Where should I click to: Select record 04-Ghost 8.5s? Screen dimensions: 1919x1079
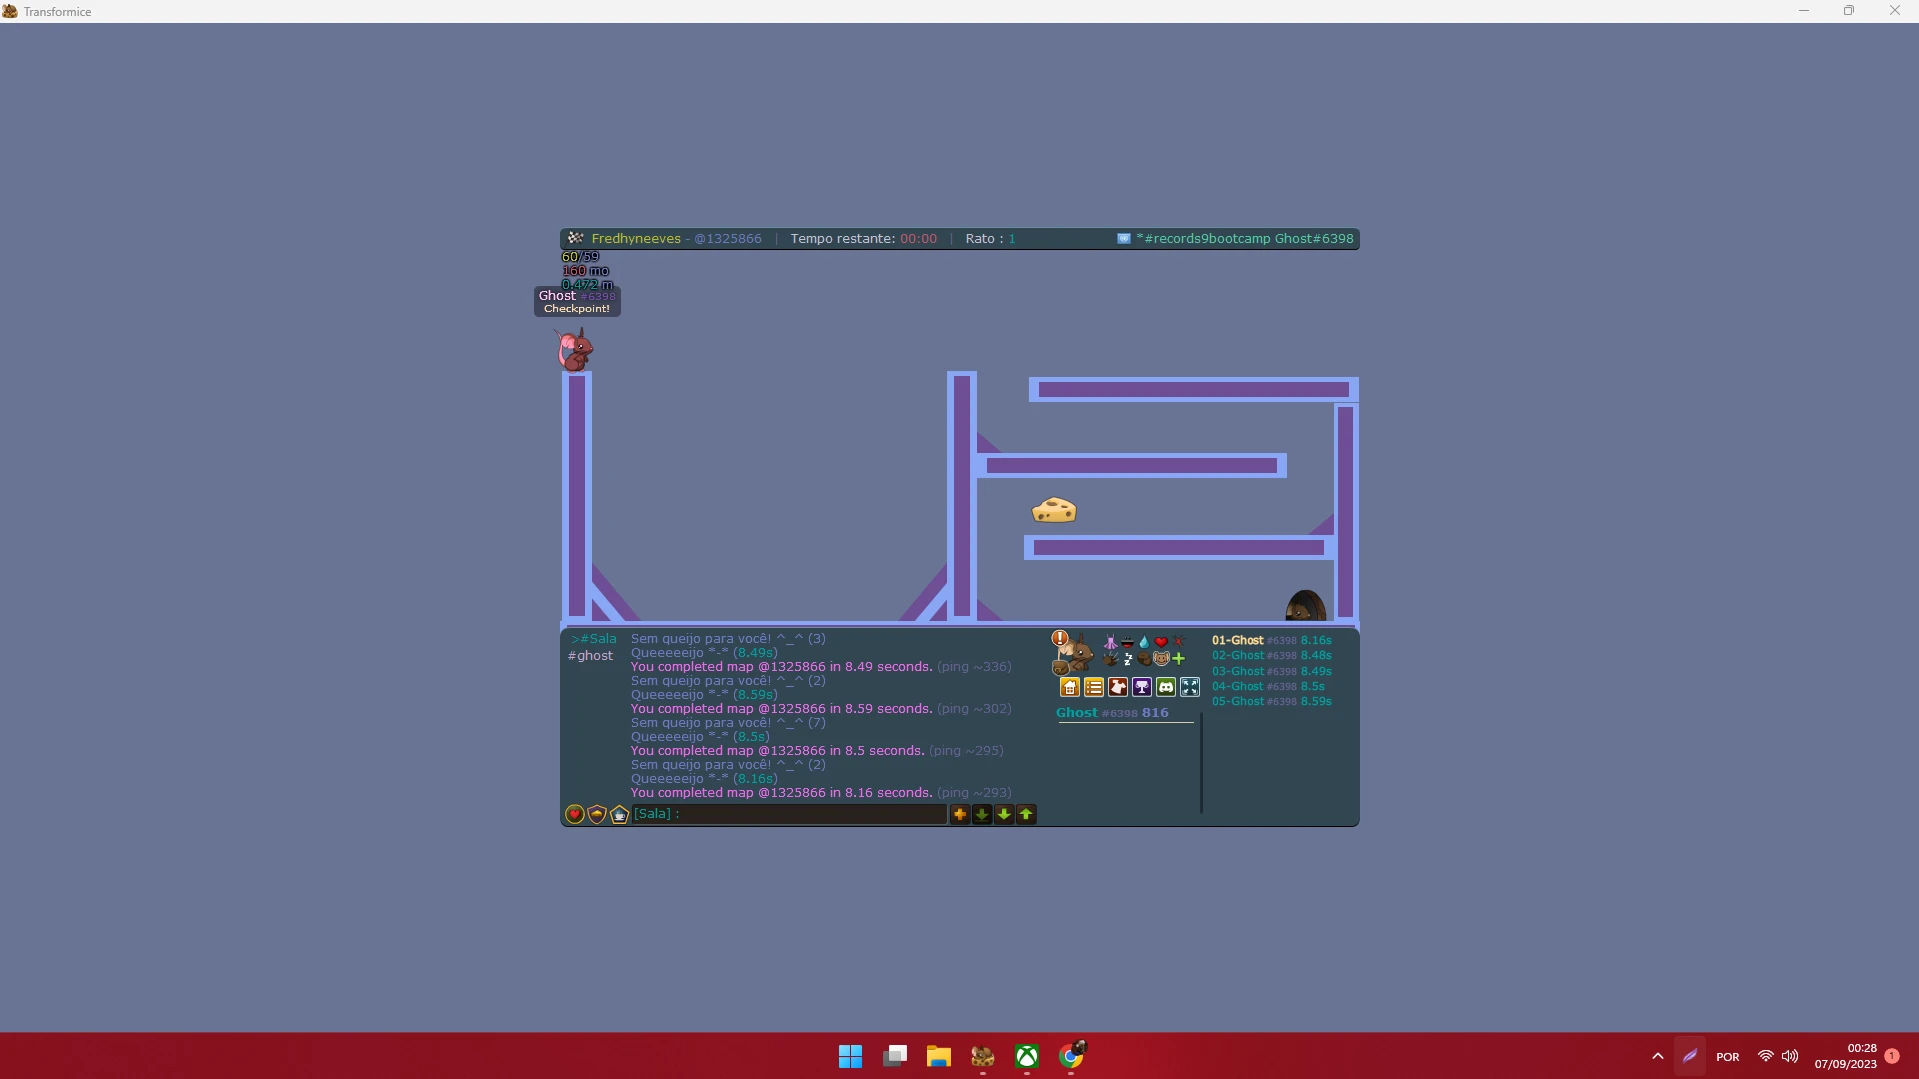(1268, 687)
